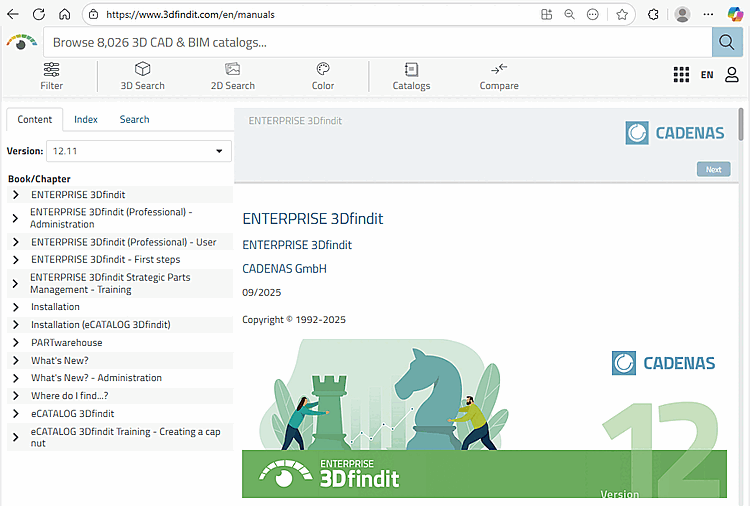750x506 pixels.
Task: Click the Next button
Action: point(713,169)
